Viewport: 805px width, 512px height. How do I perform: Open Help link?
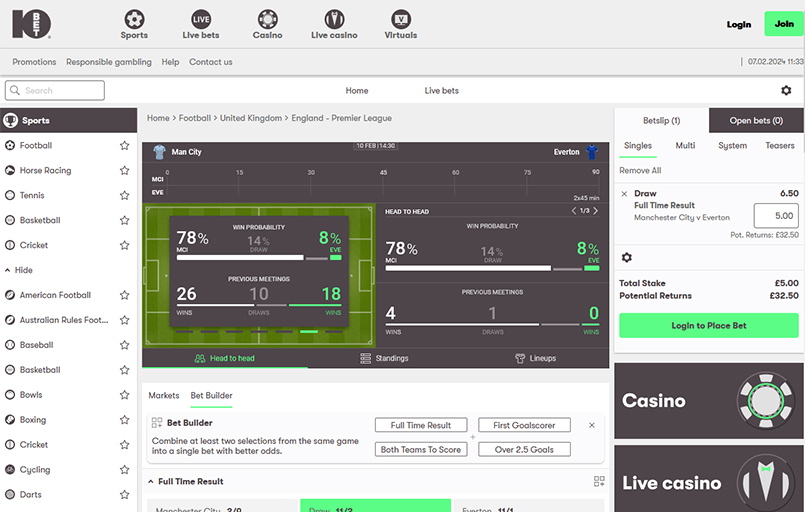point(170,62)
